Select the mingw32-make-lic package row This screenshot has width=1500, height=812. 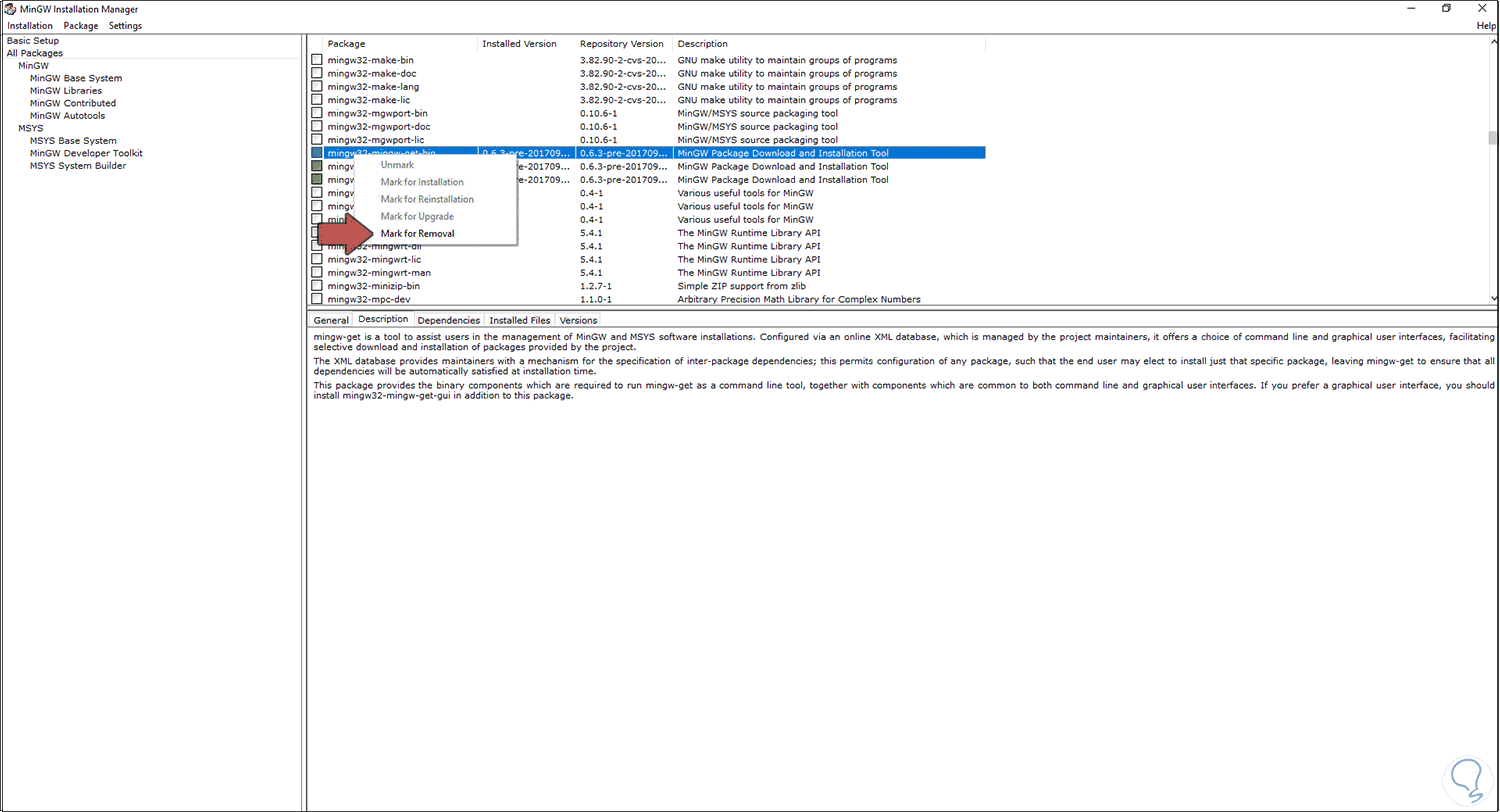pyautogui.click(x=647, y=100)
